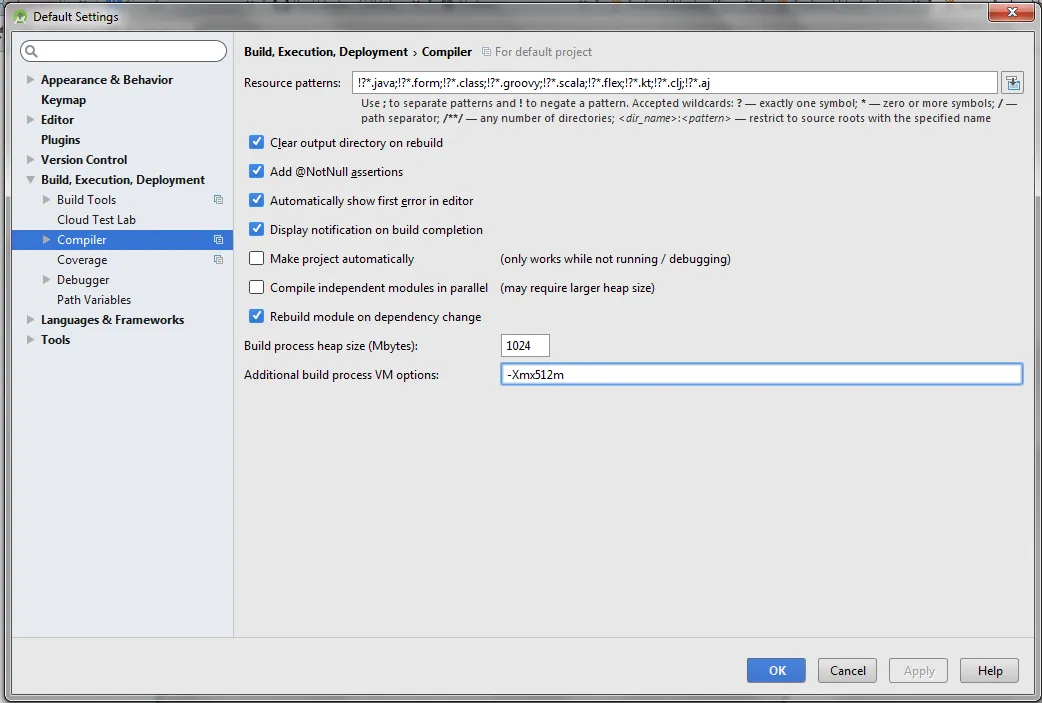Select the Editor tree label

(x=57, y=120)
